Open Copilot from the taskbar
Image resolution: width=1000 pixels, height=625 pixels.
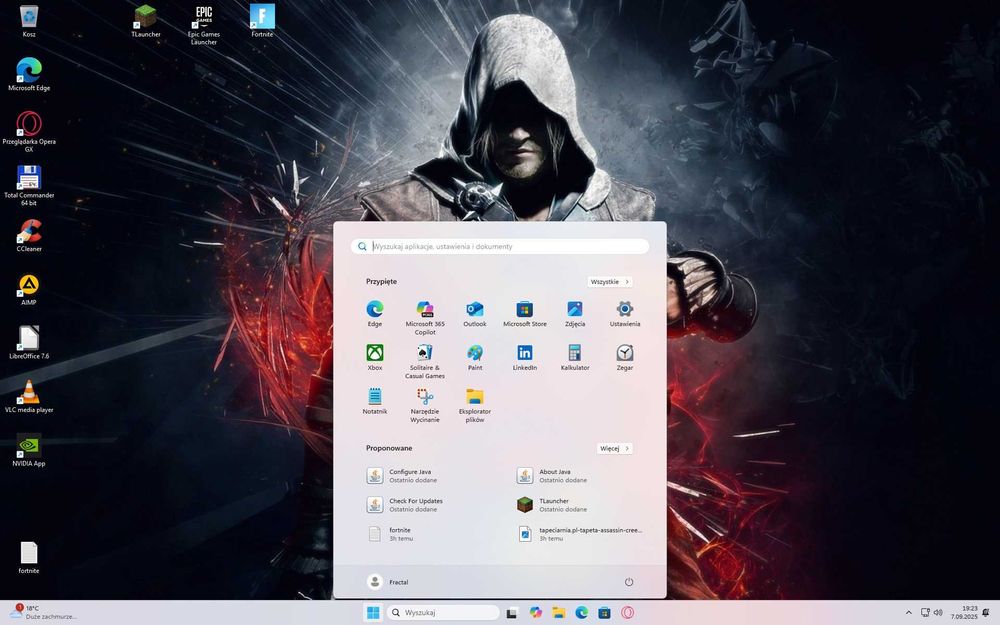[536, 612]
